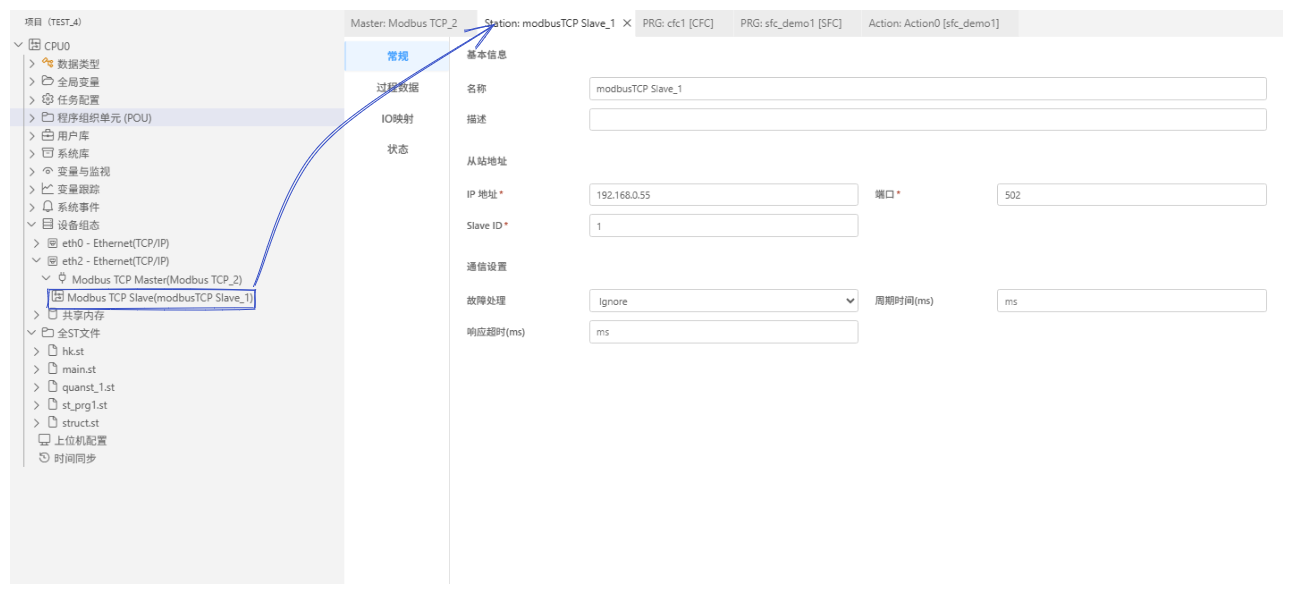This screenshot has width=1293, height=594.
Task: Expand the 任务配置 node
Action: point(32,100)
